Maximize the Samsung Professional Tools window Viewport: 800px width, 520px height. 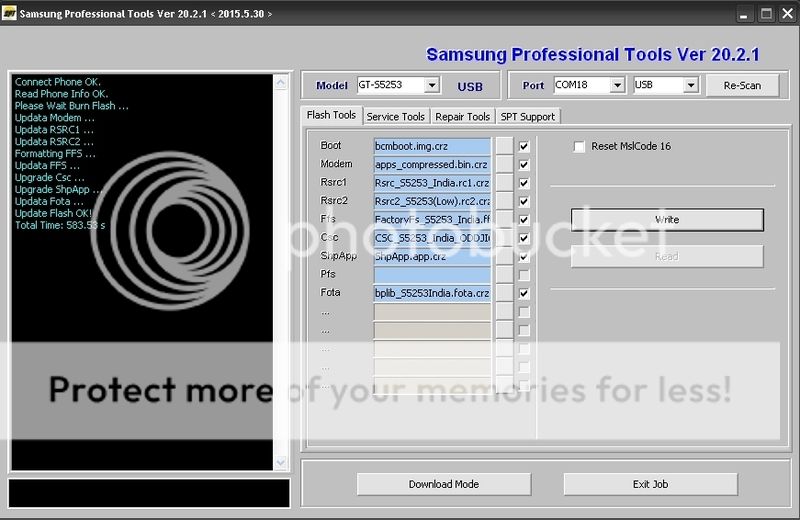point(766,14)
